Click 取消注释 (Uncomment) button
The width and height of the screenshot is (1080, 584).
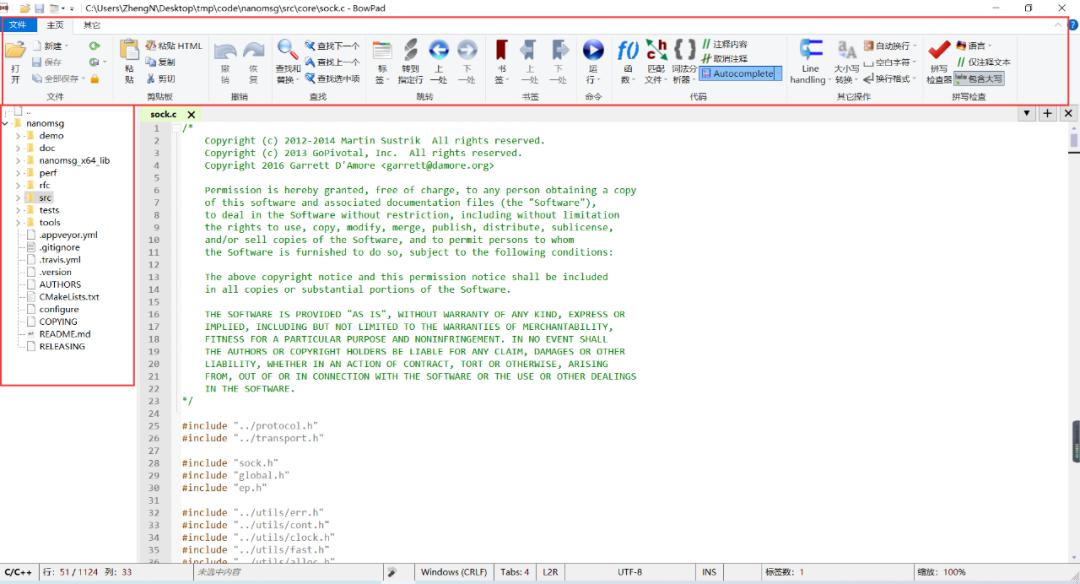725,59
